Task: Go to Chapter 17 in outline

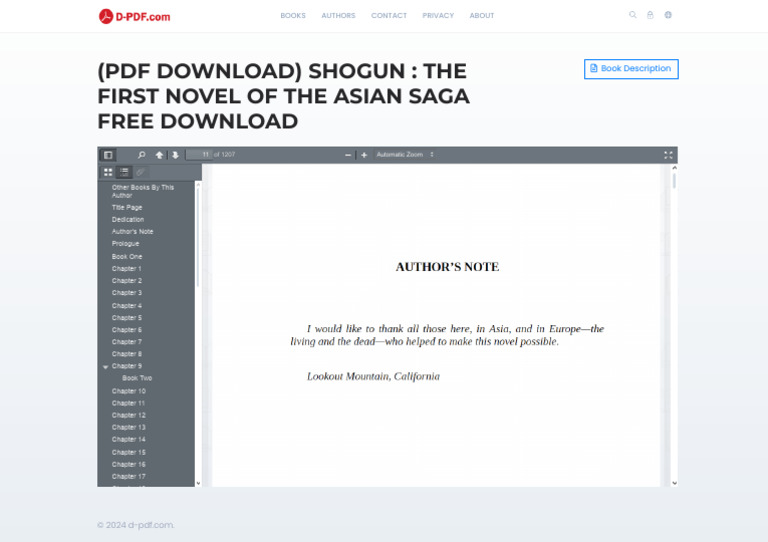Action: click(128, 476)
